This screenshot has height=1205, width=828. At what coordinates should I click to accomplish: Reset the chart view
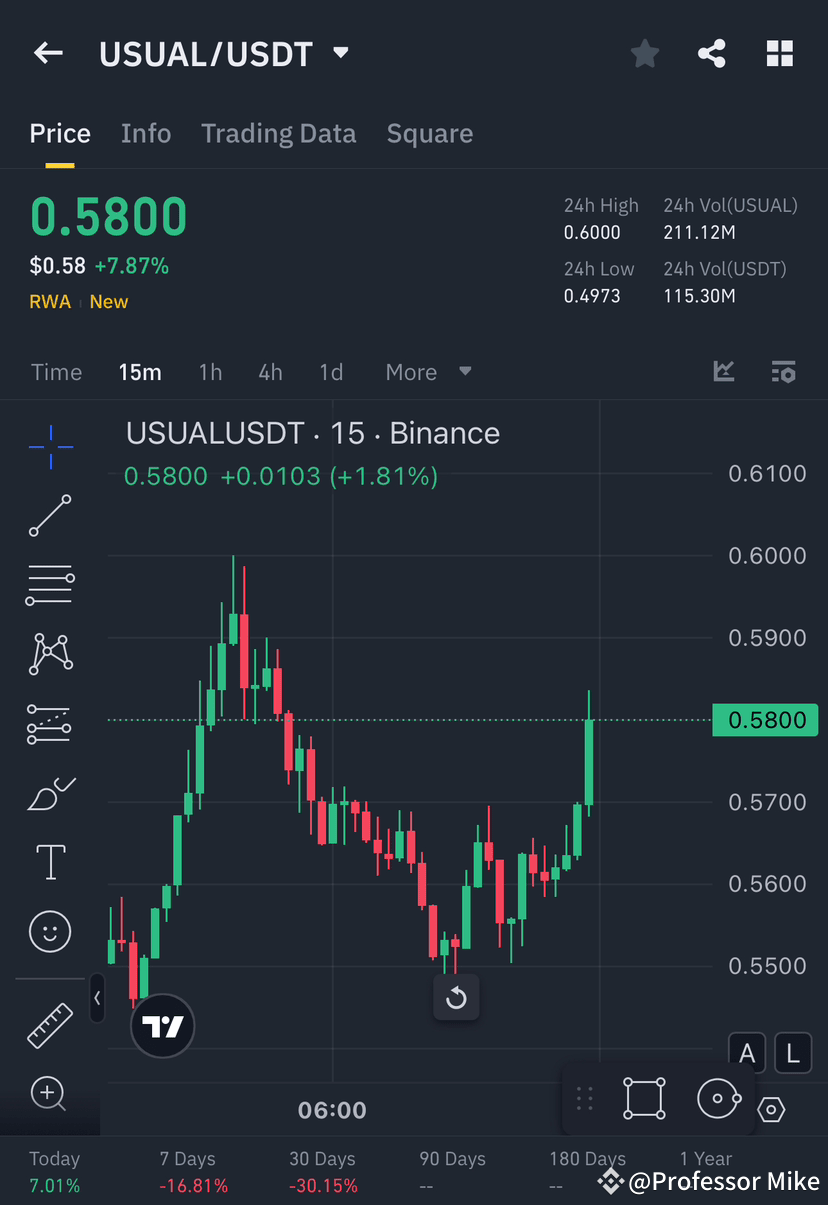pyautogui.click(x=456, y=997)
